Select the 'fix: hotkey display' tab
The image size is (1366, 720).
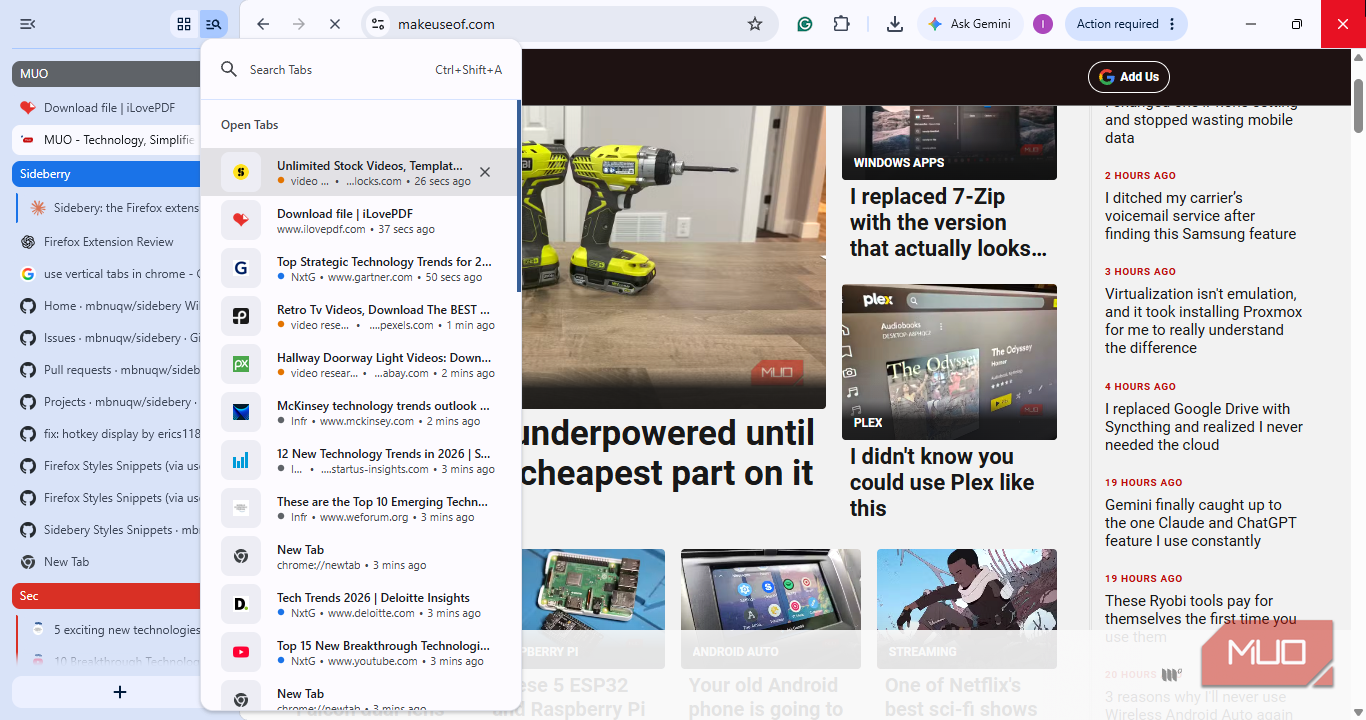[x=106, y=434]
